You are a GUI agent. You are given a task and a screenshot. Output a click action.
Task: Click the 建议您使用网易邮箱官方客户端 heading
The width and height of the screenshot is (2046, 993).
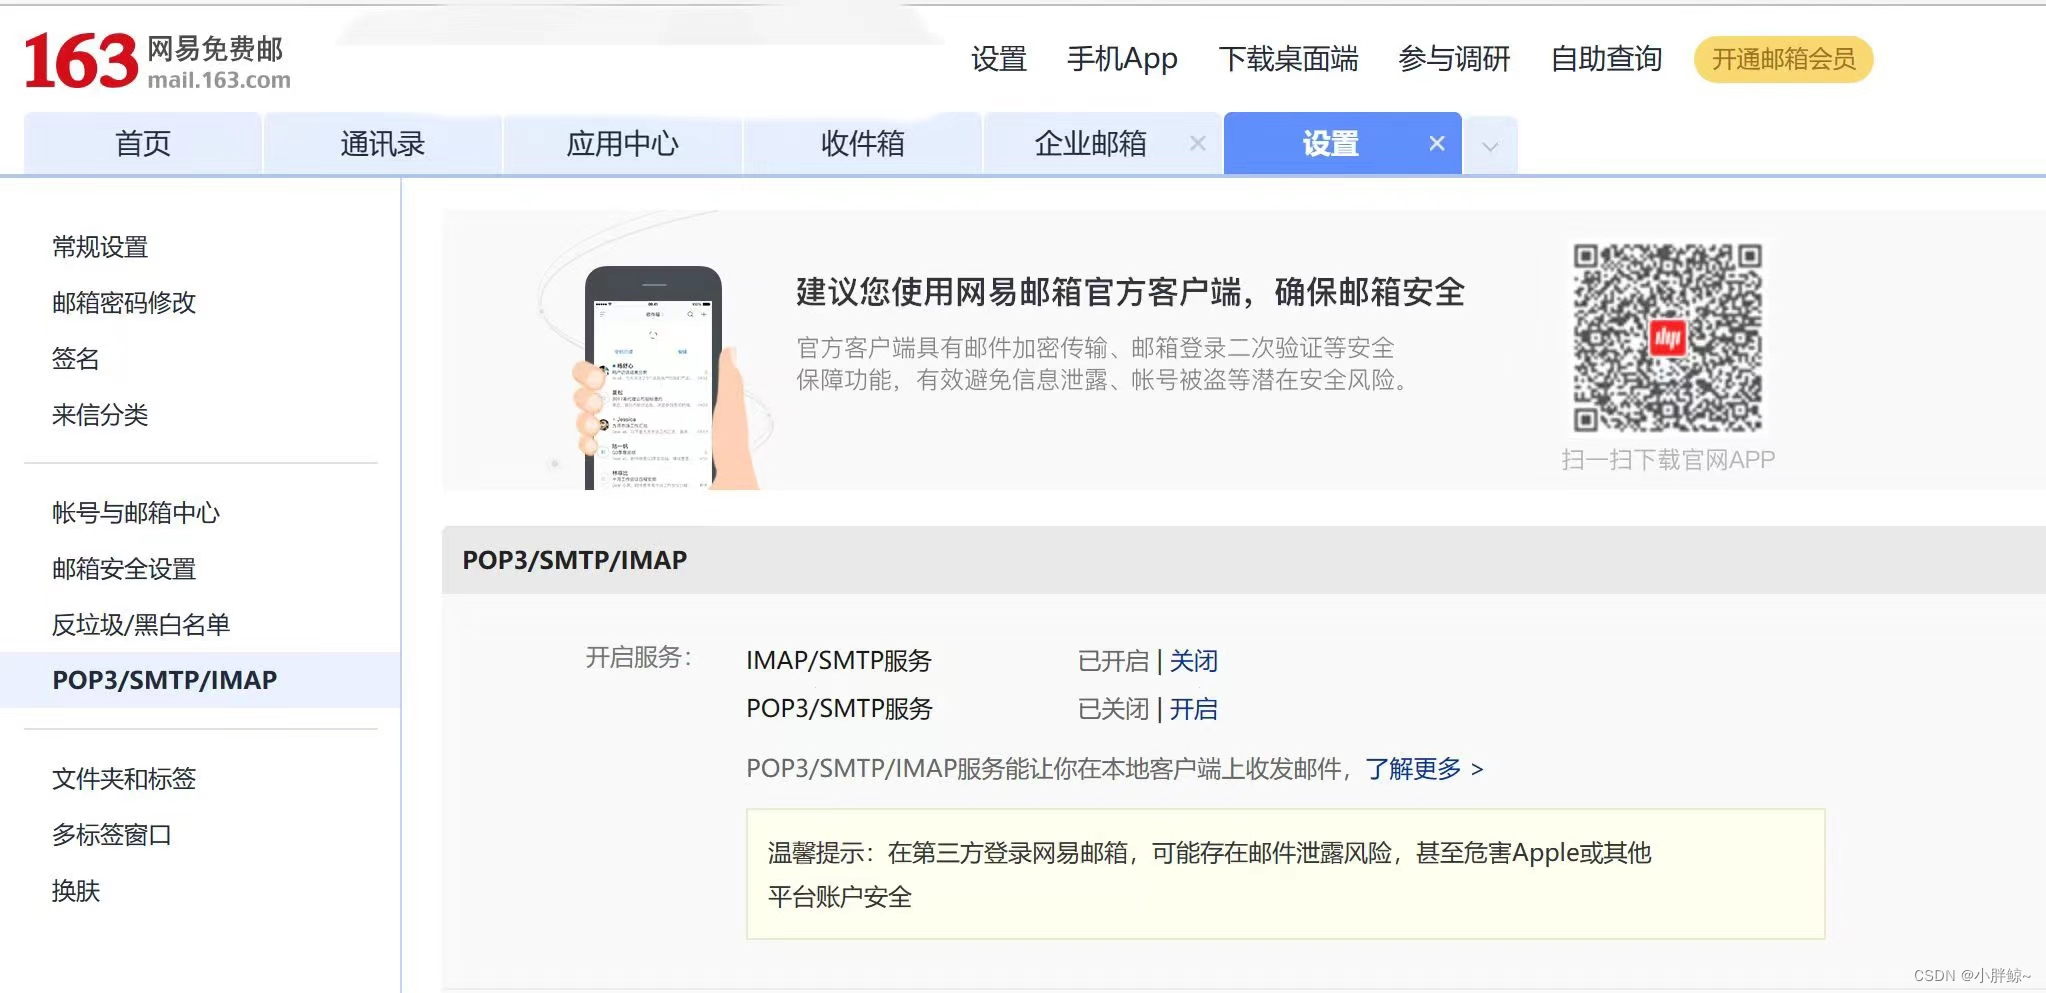[x=1130, y=292]
